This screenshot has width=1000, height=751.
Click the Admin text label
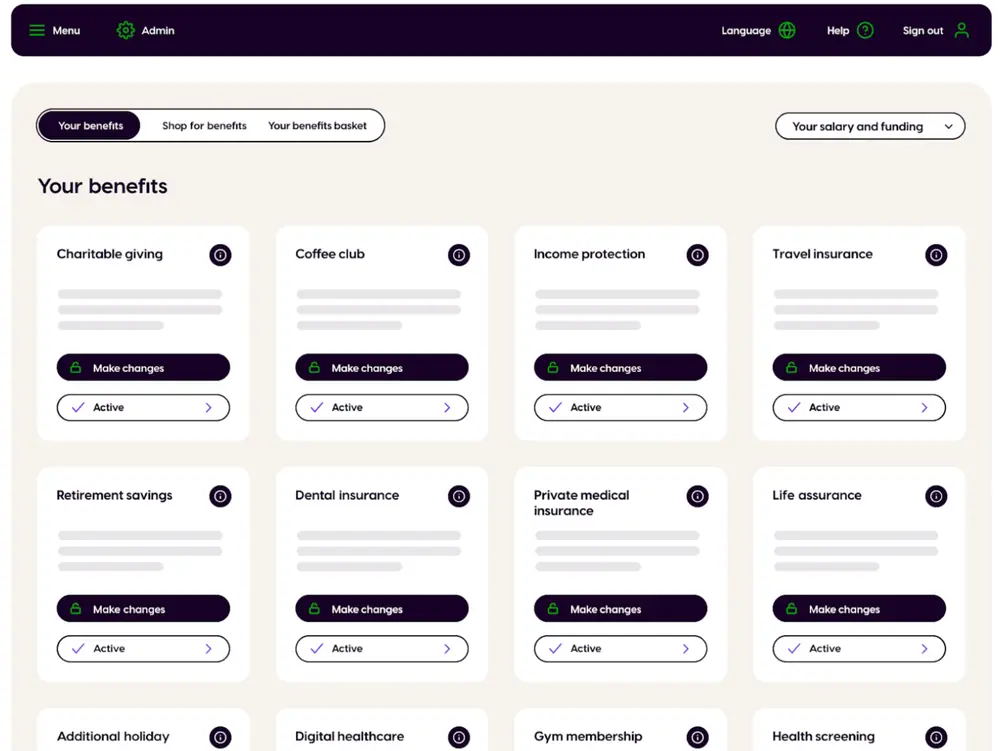[x=158, y=31]
